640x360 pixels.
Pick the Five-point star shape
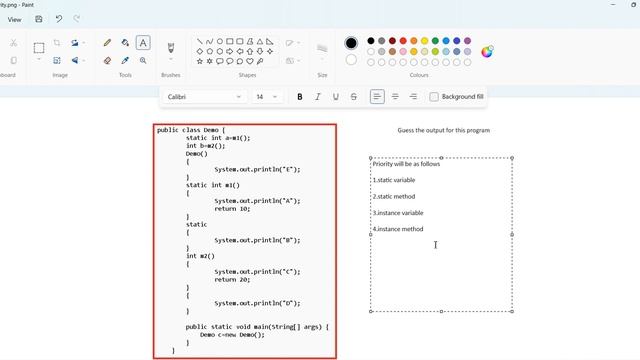[200, 61]
